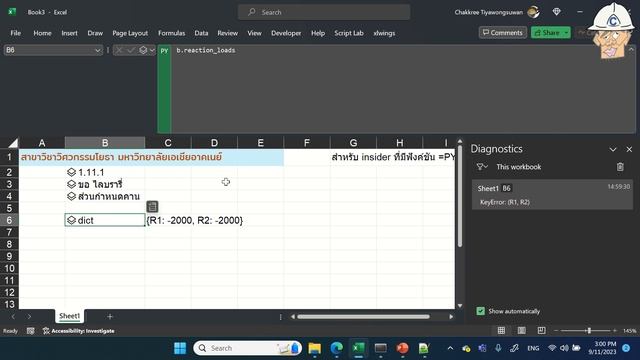This screenshot has height=360, width=640.
Task: Click the macro record status icon
Action: pyautogui.click(x=31, y=331)
